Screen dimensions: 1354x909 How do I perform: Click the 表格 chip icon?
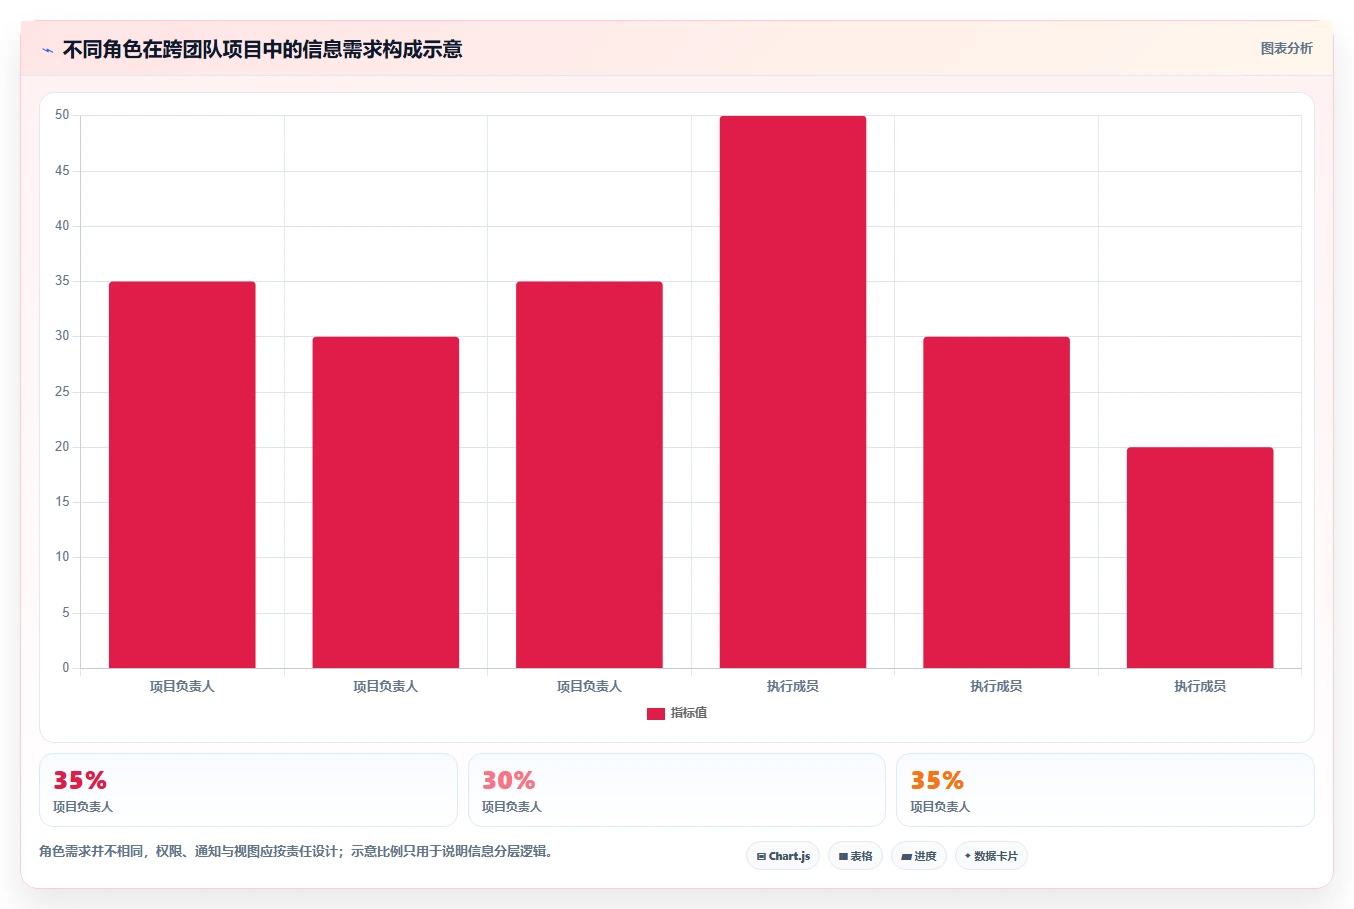coord(843,856)
